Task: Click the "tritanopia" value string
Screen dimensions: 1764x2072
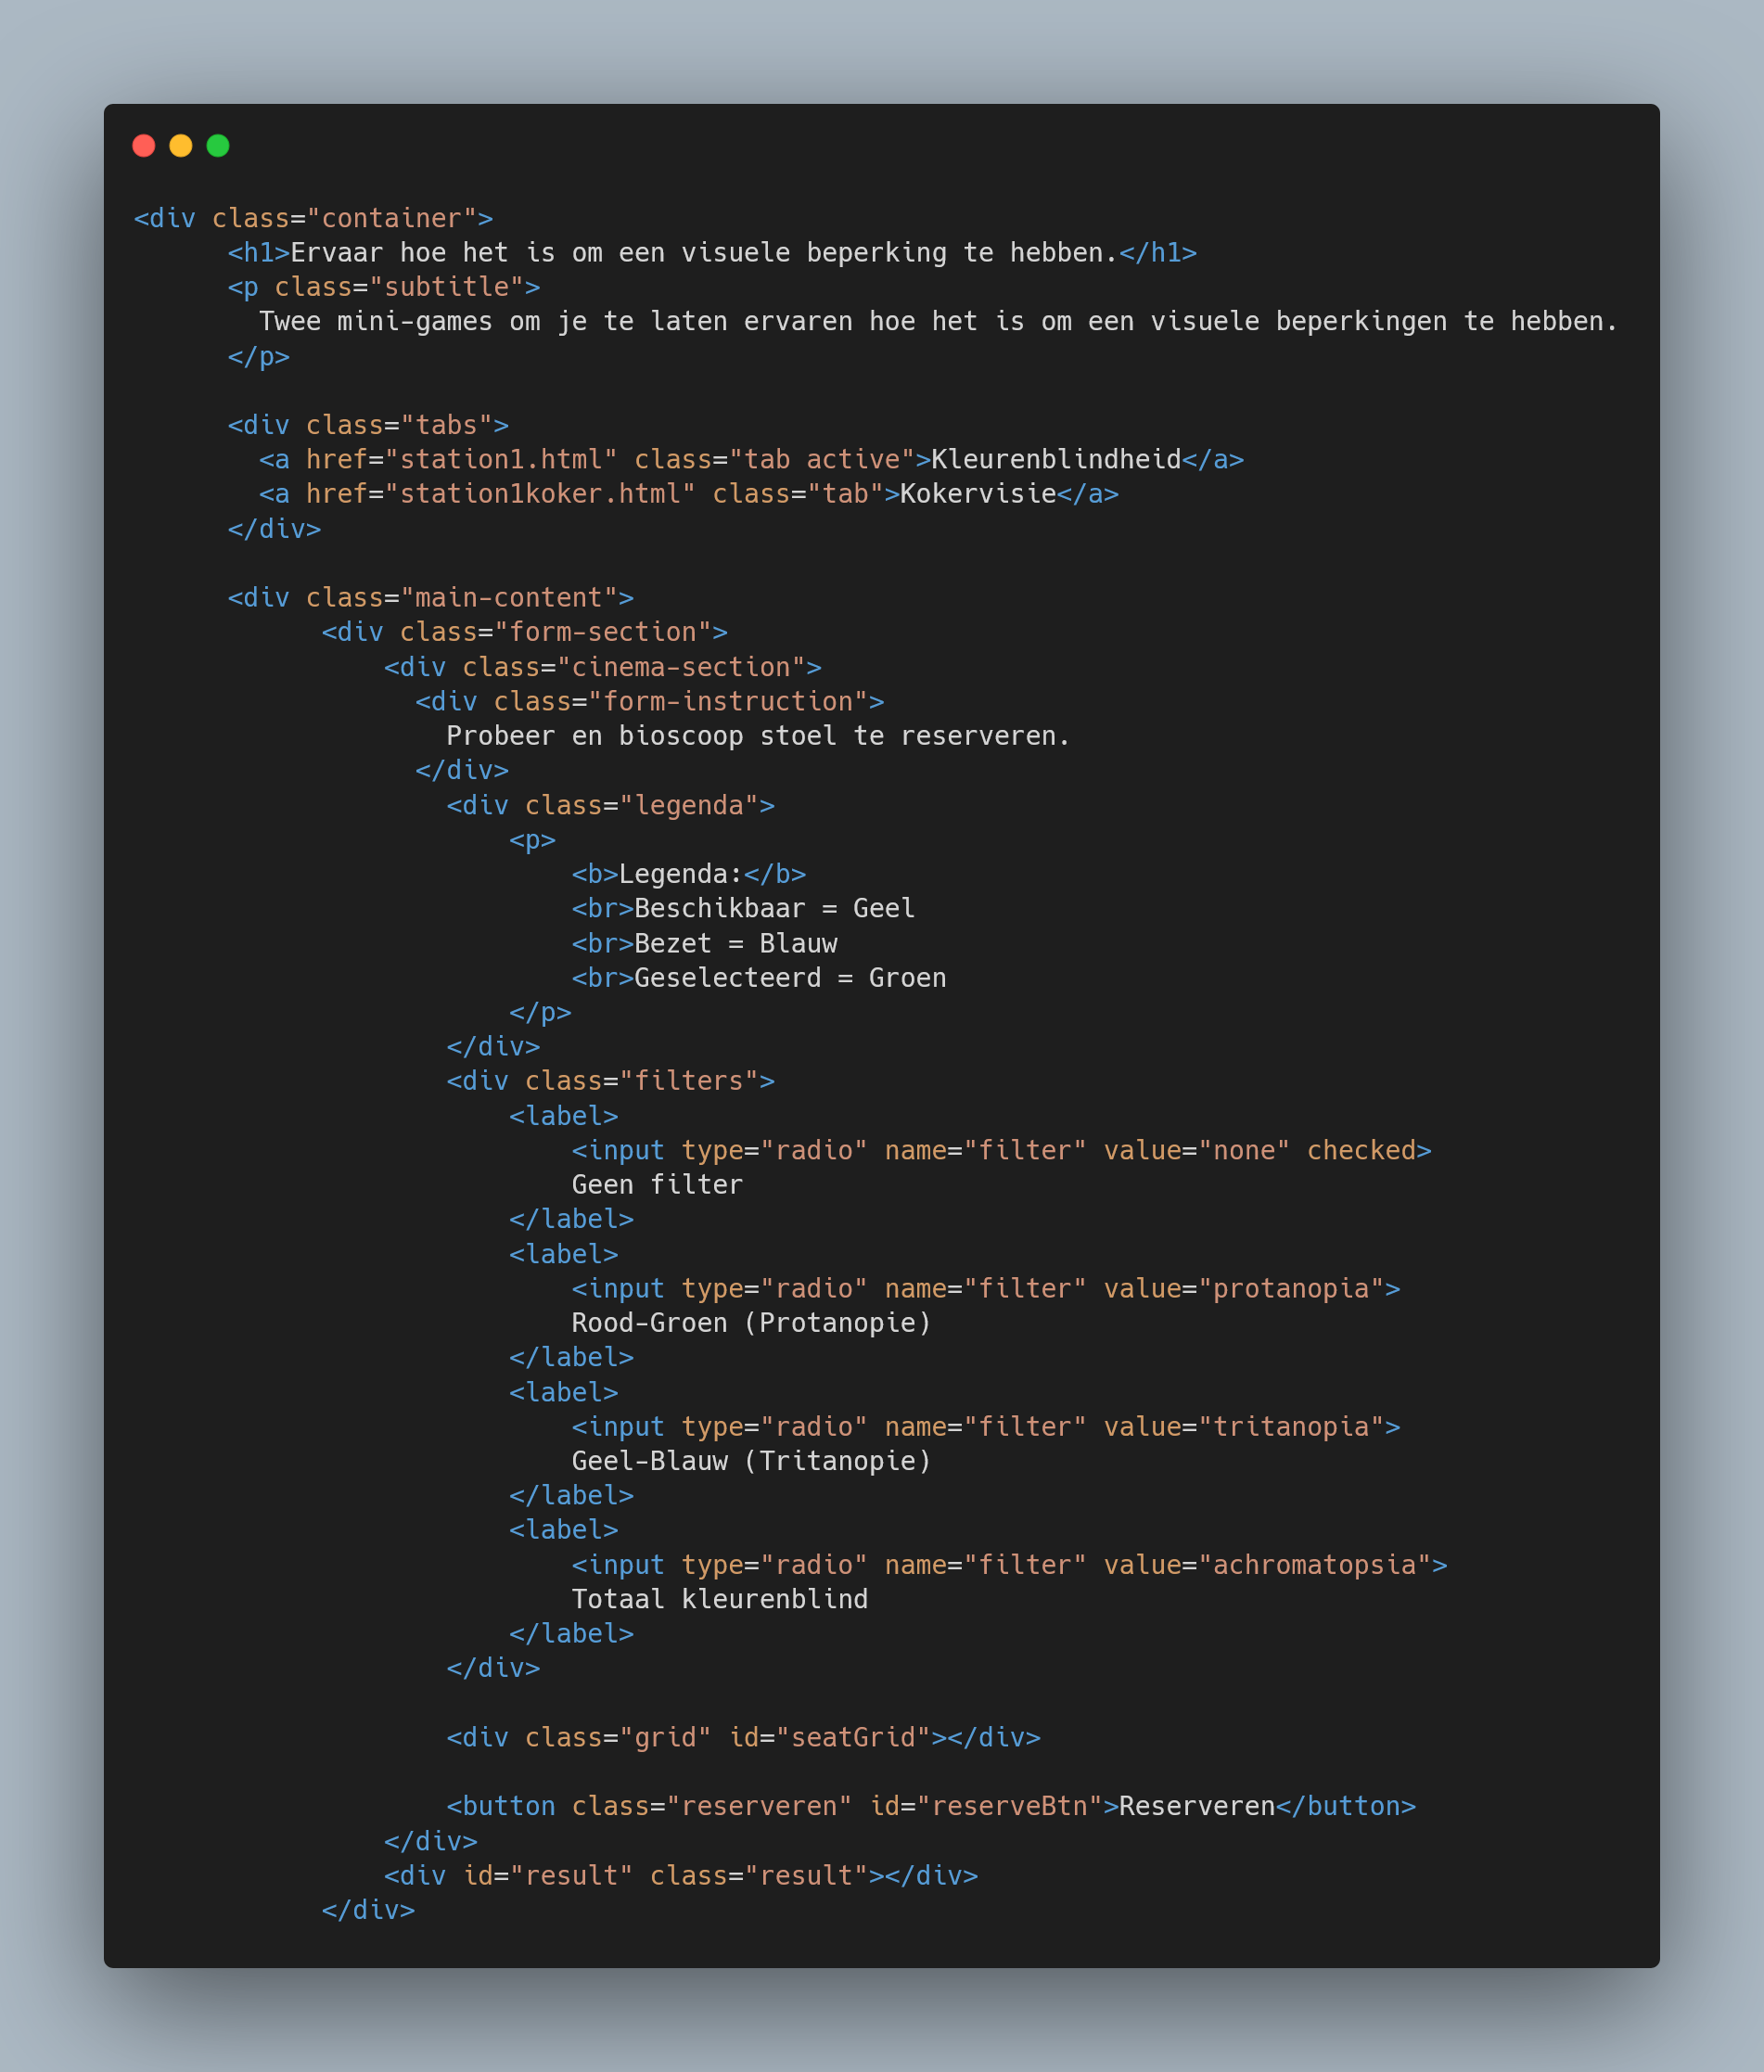Action: [1291, 1426]
